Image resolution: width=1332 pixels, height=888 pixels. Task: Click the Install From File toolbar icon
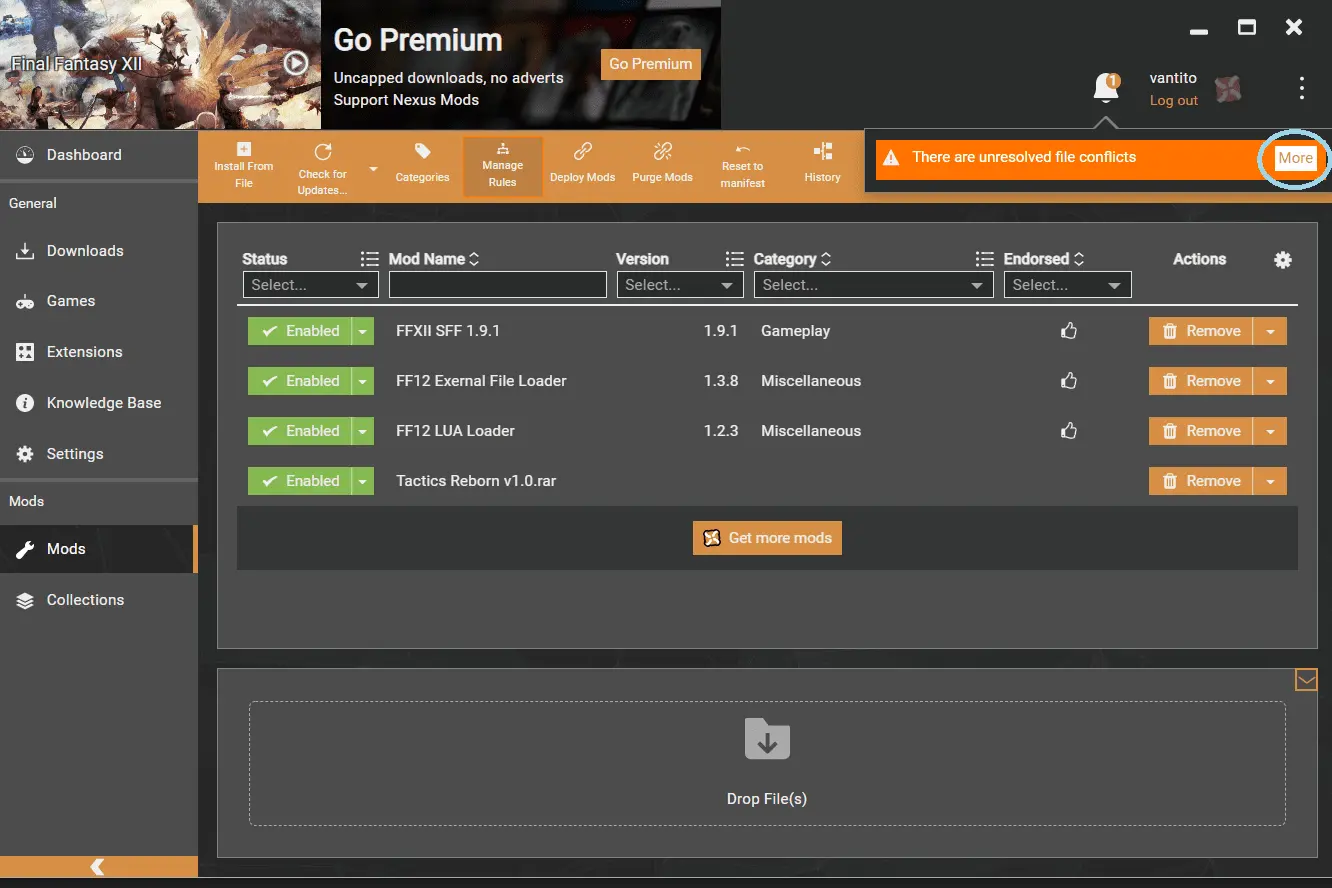[243, 149]
